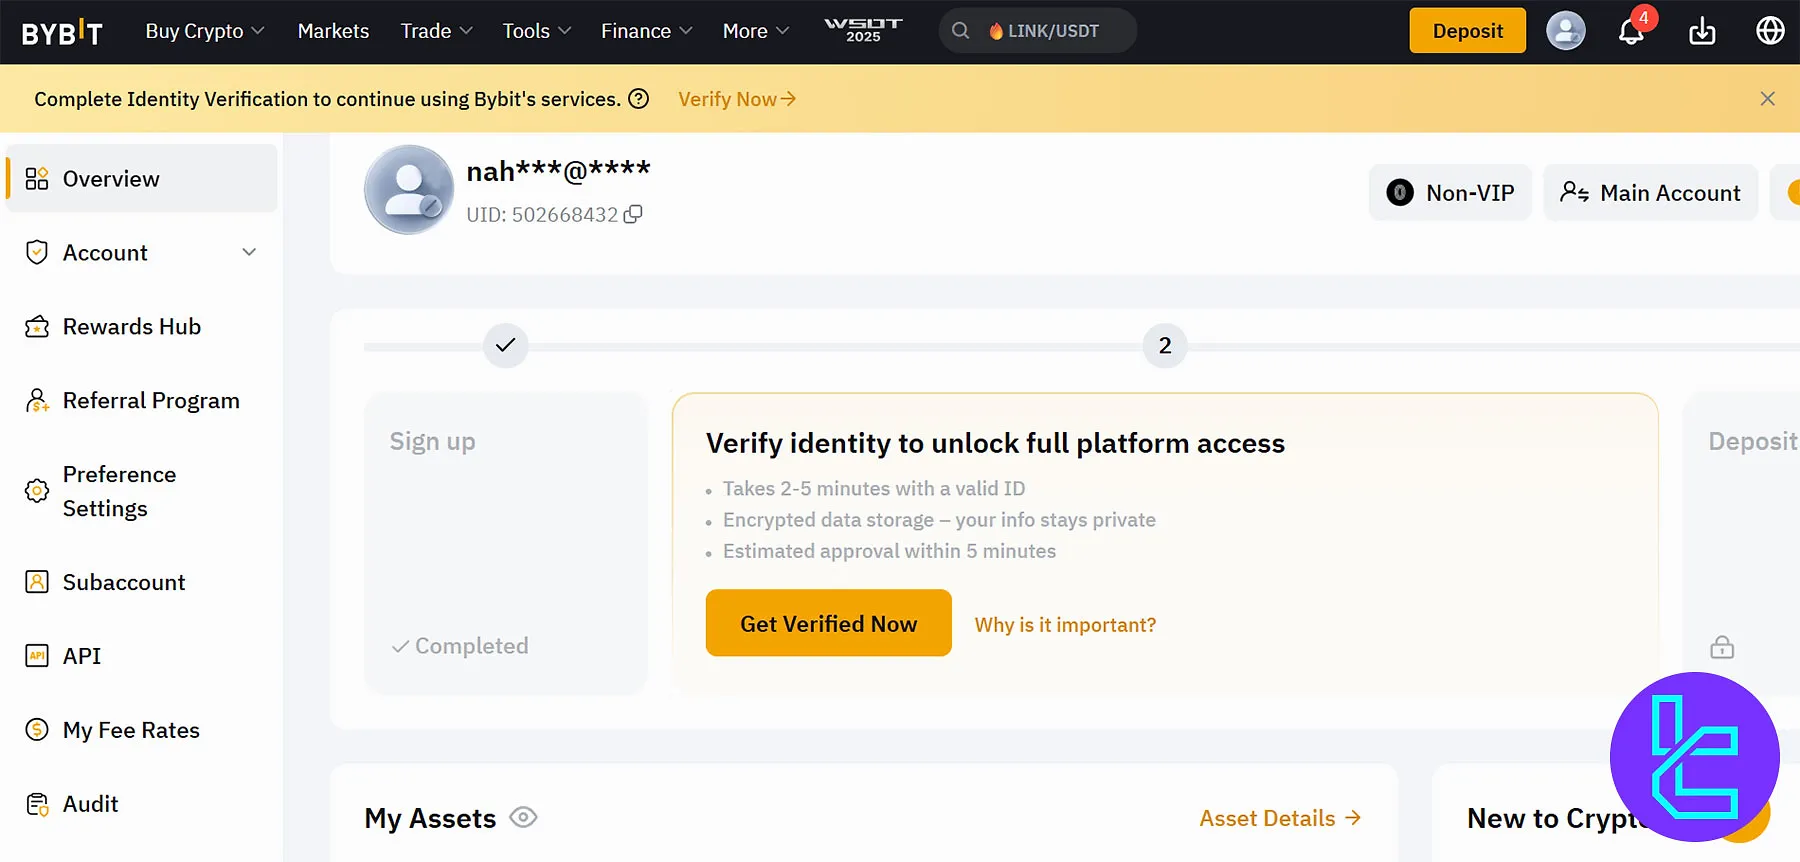
Task: Copy the UID 502668432
Action: [x=633, y=214]
